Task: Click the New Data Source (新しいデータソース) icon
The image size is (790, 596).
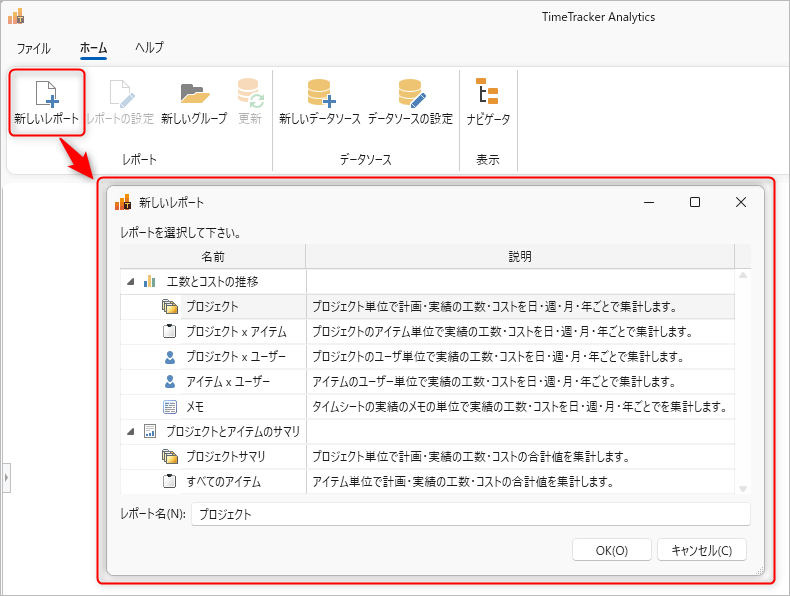Action: [x=320, y=94]
